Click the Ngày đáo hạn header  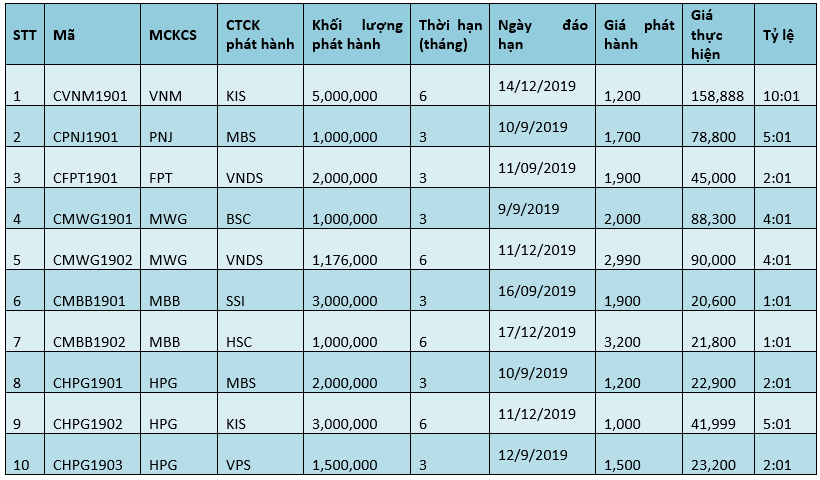pyautogui.click(x=542, y=35)
